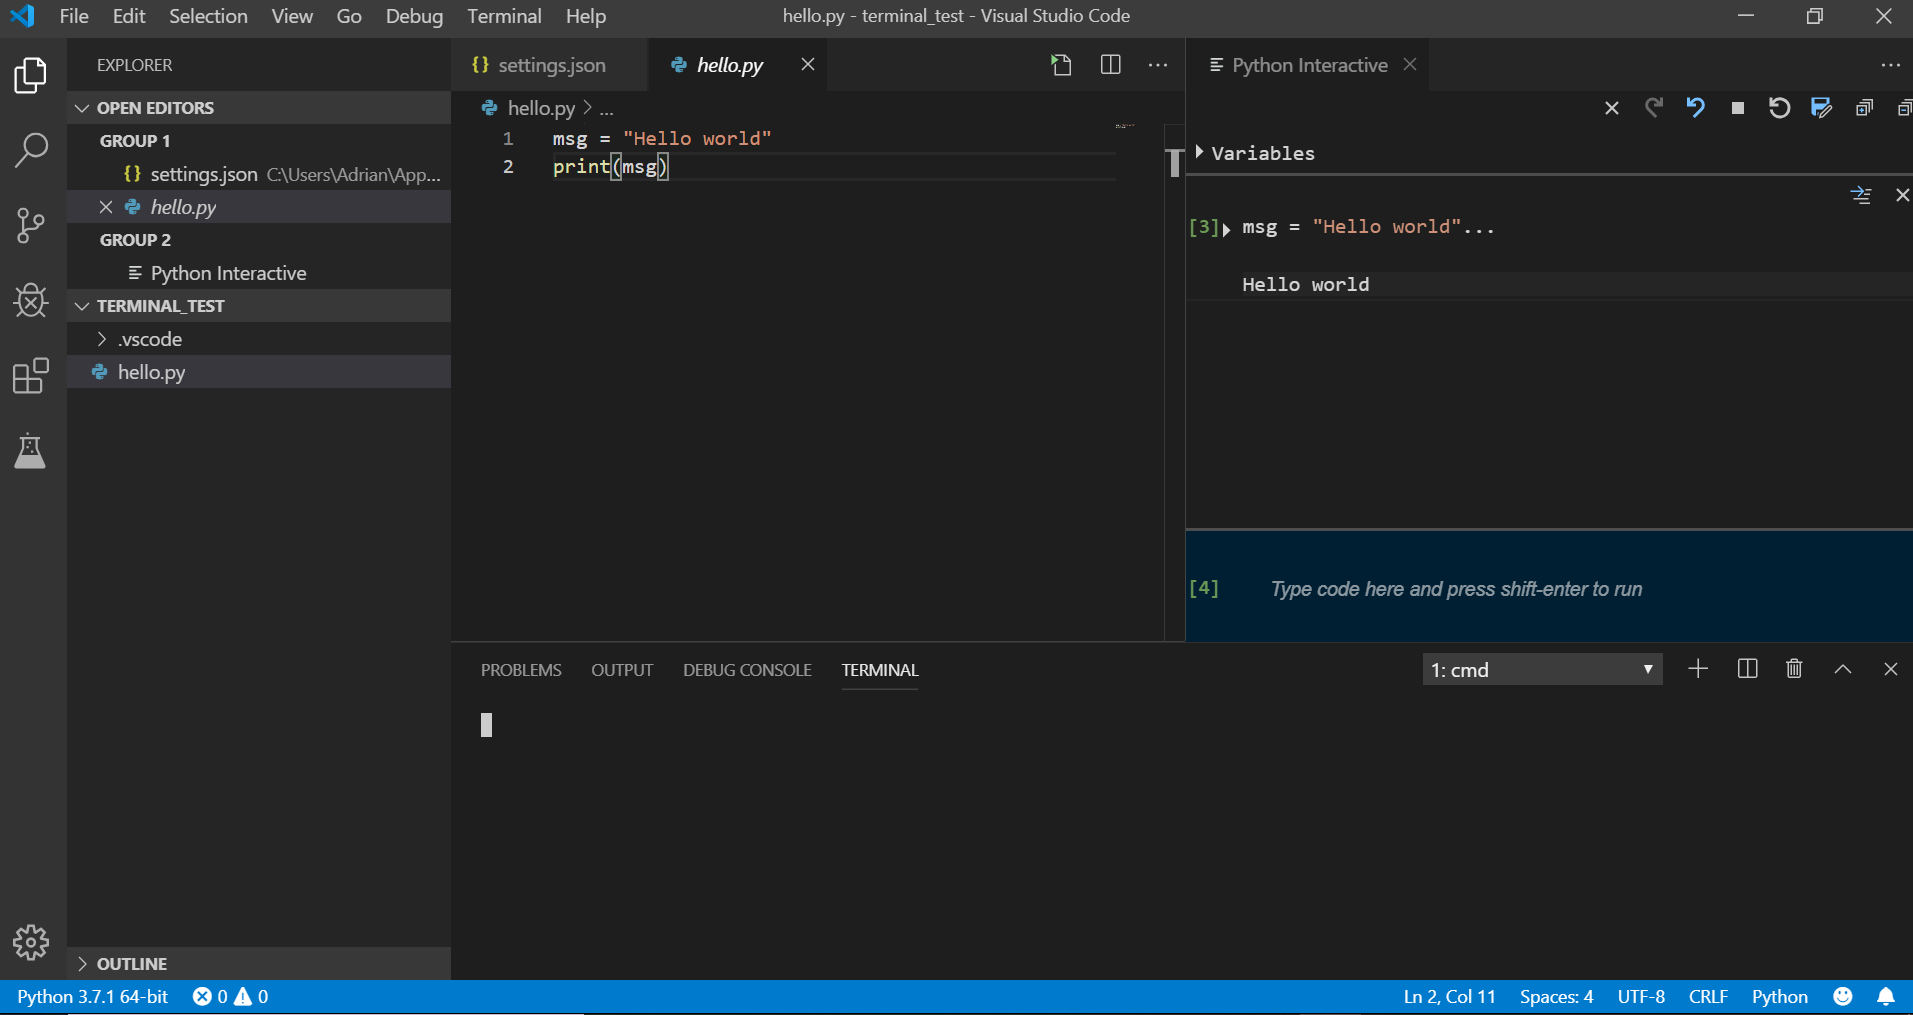Click the Python 3.7.1 64-bit interpreter selector

coord(91,996)
